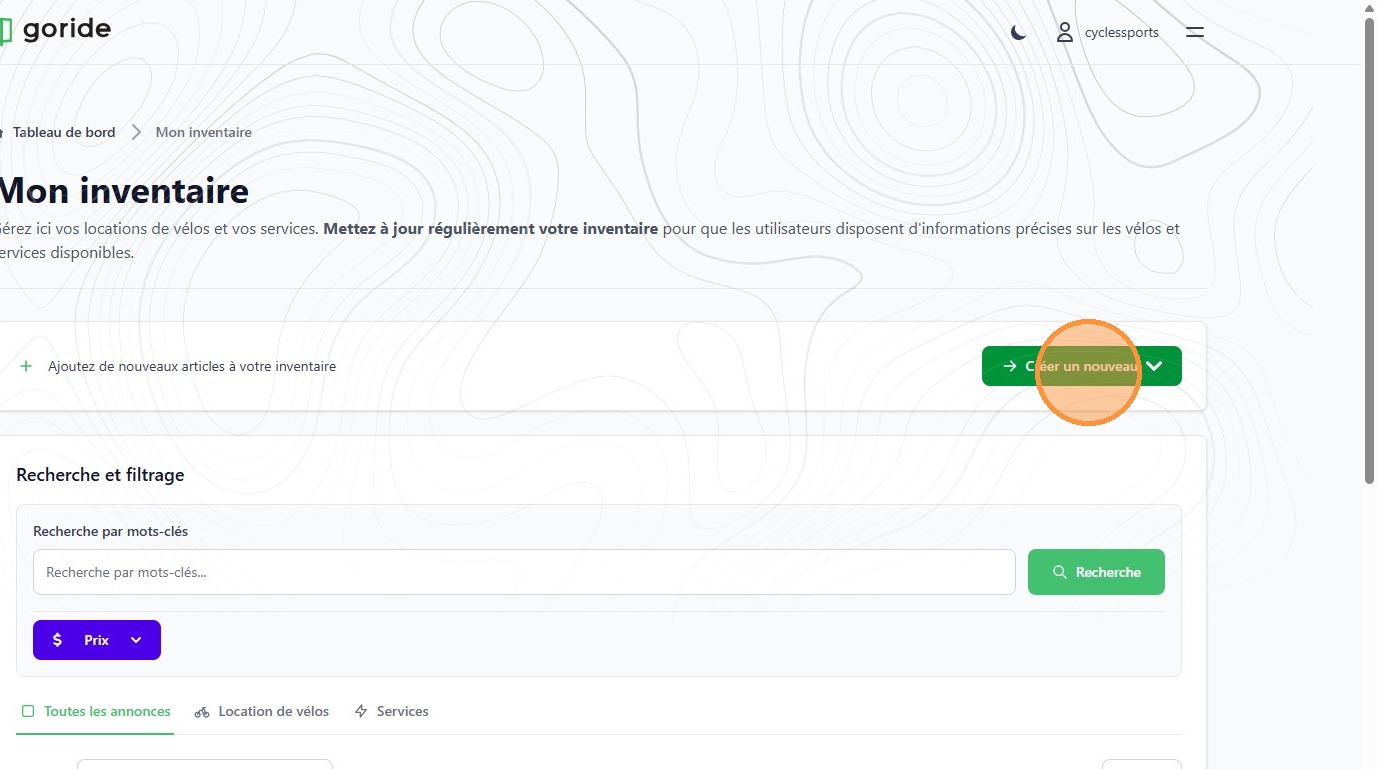Screen dimensions: 1377x769
Task: Click the bicycle icon in the tabs
Action: tap(202, 712)
